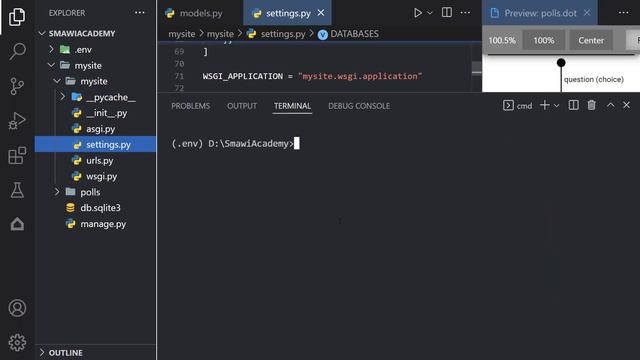Image resolution: width=640 pixels, height=360 pixels.
Task: Switch to the PROBLEMS panel tab
Action: point(191,106)
